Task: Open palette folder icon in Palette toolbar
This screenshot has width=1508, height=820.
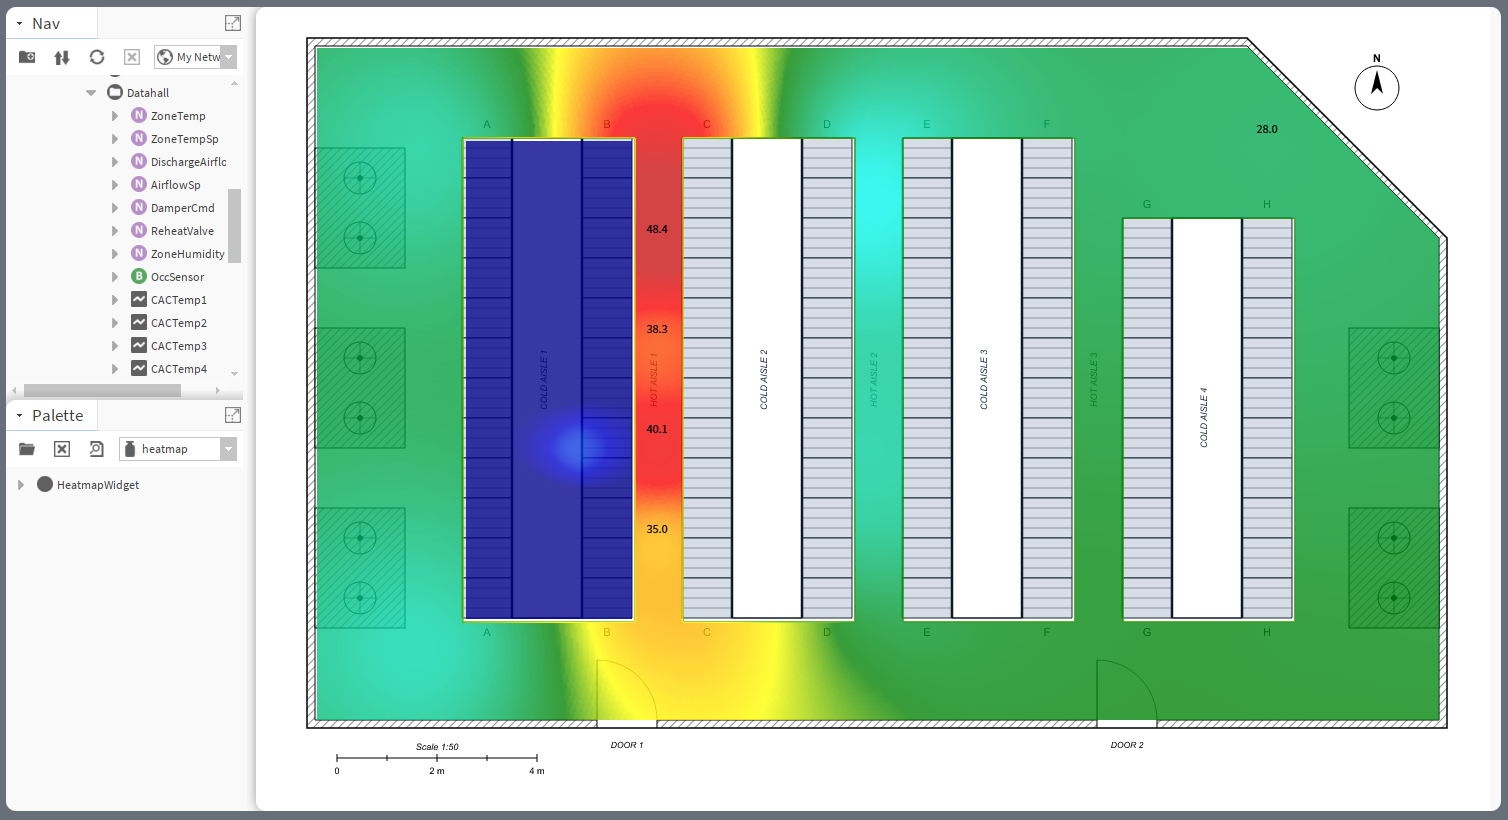Action: (27, 449)
